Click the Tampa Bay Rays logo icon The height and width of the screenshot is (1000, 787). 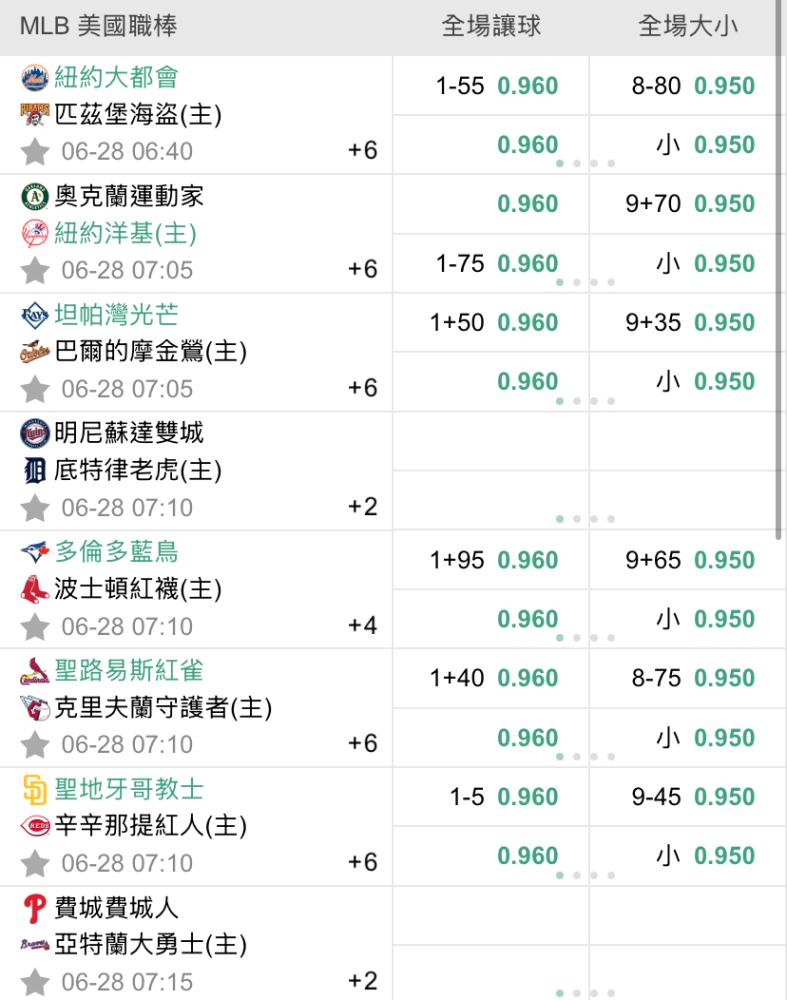point(34,315)
